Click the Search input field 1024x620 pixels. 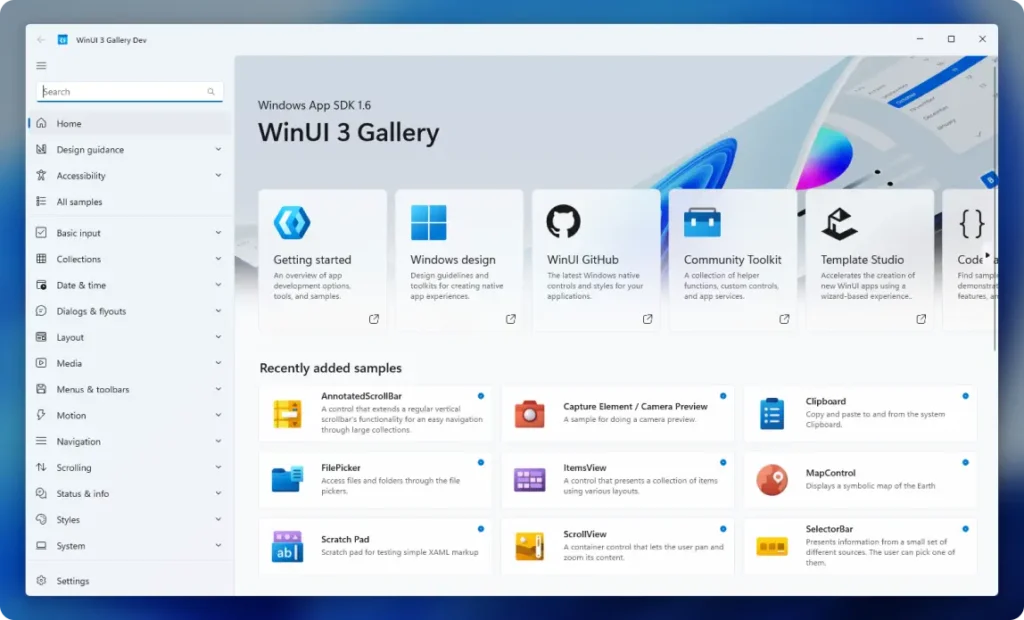130,91
